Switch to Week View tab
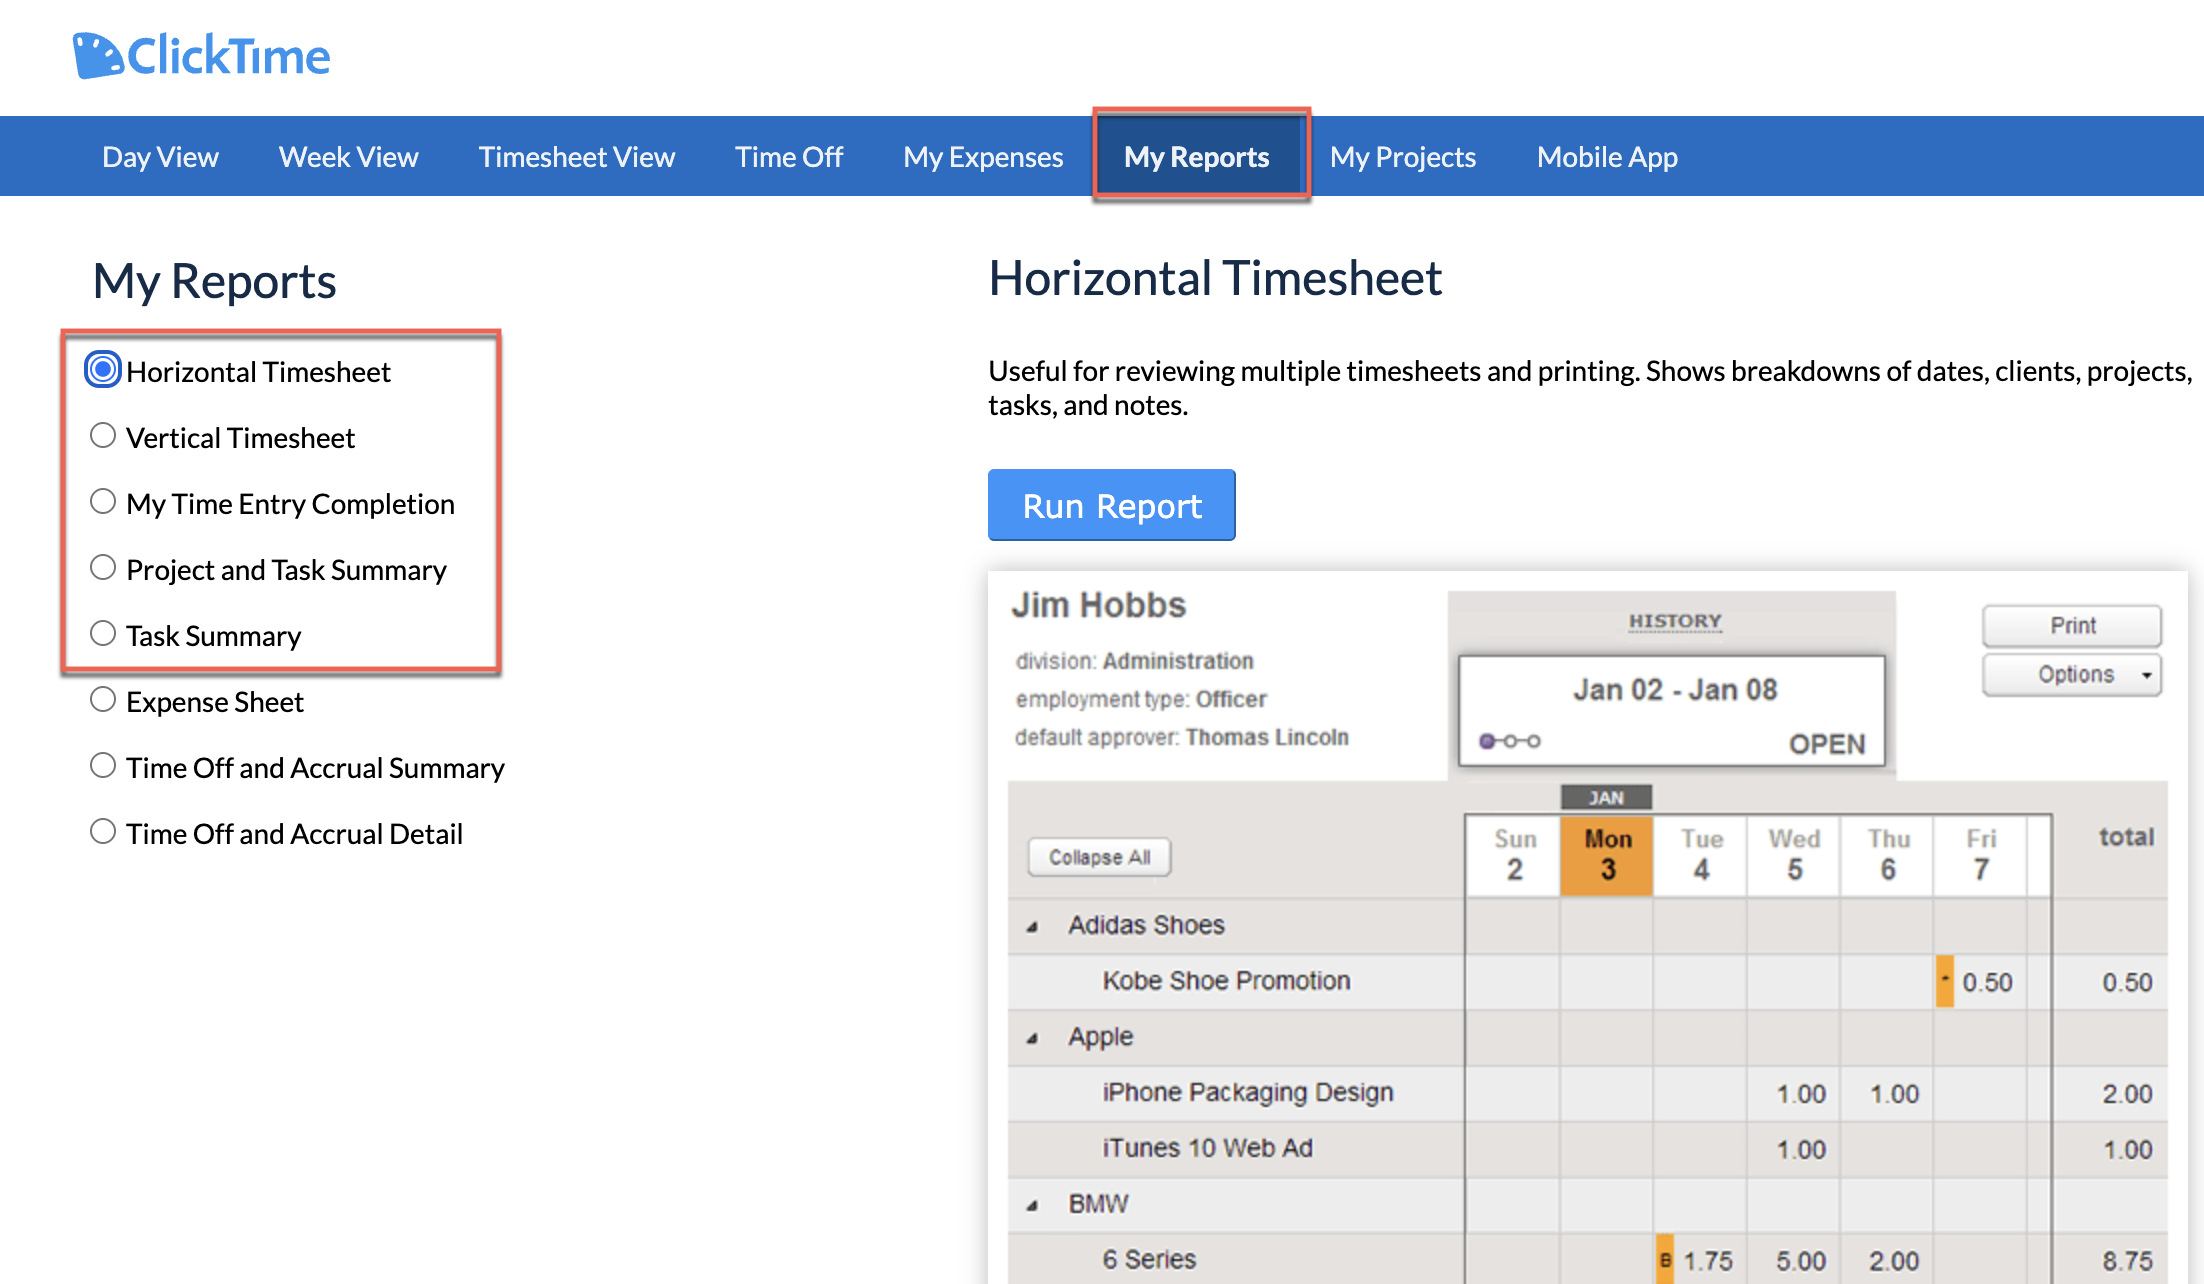This screenshot has width=2204, height=1284. click(348, 157)
